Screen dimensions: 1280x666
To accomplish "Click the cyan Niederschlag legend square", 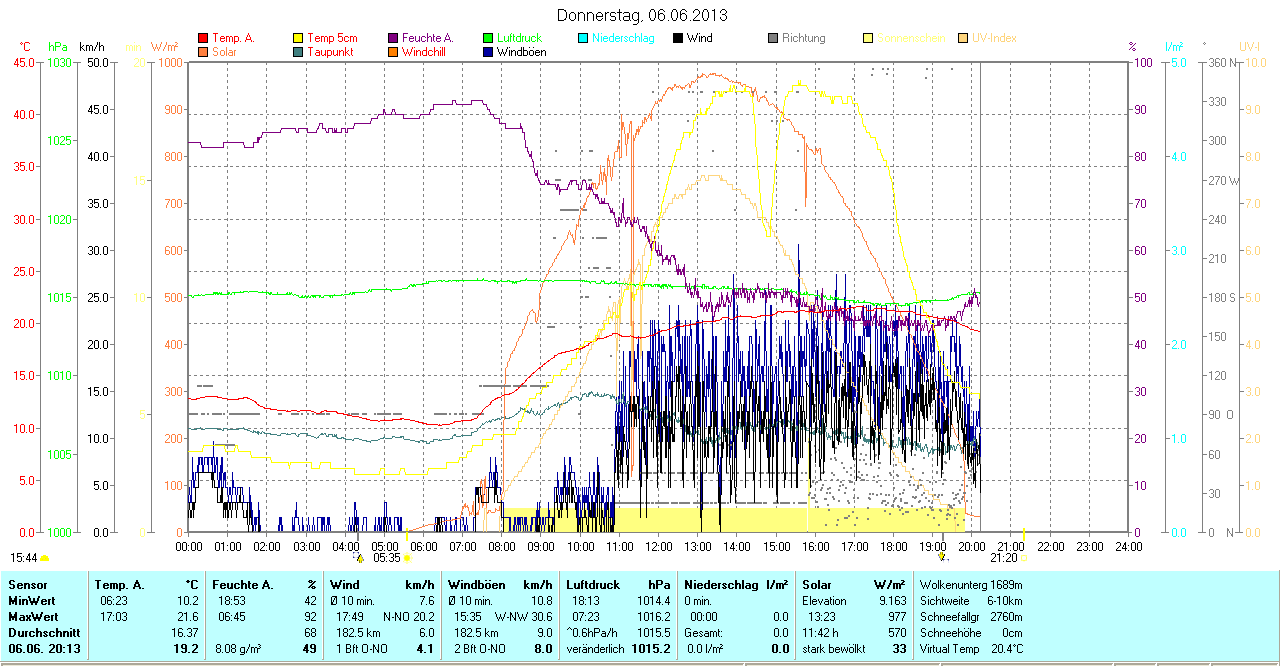I will coord(583,38).
